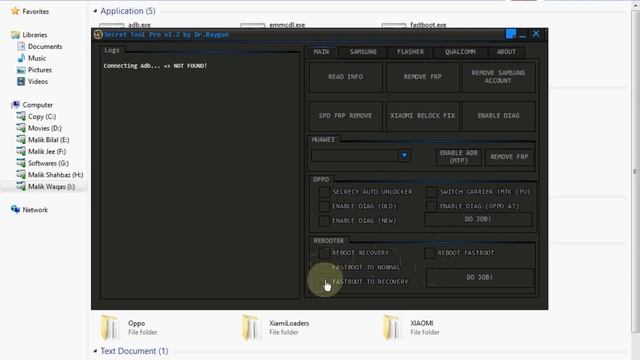Click the Huawei model combo box field

361,156
